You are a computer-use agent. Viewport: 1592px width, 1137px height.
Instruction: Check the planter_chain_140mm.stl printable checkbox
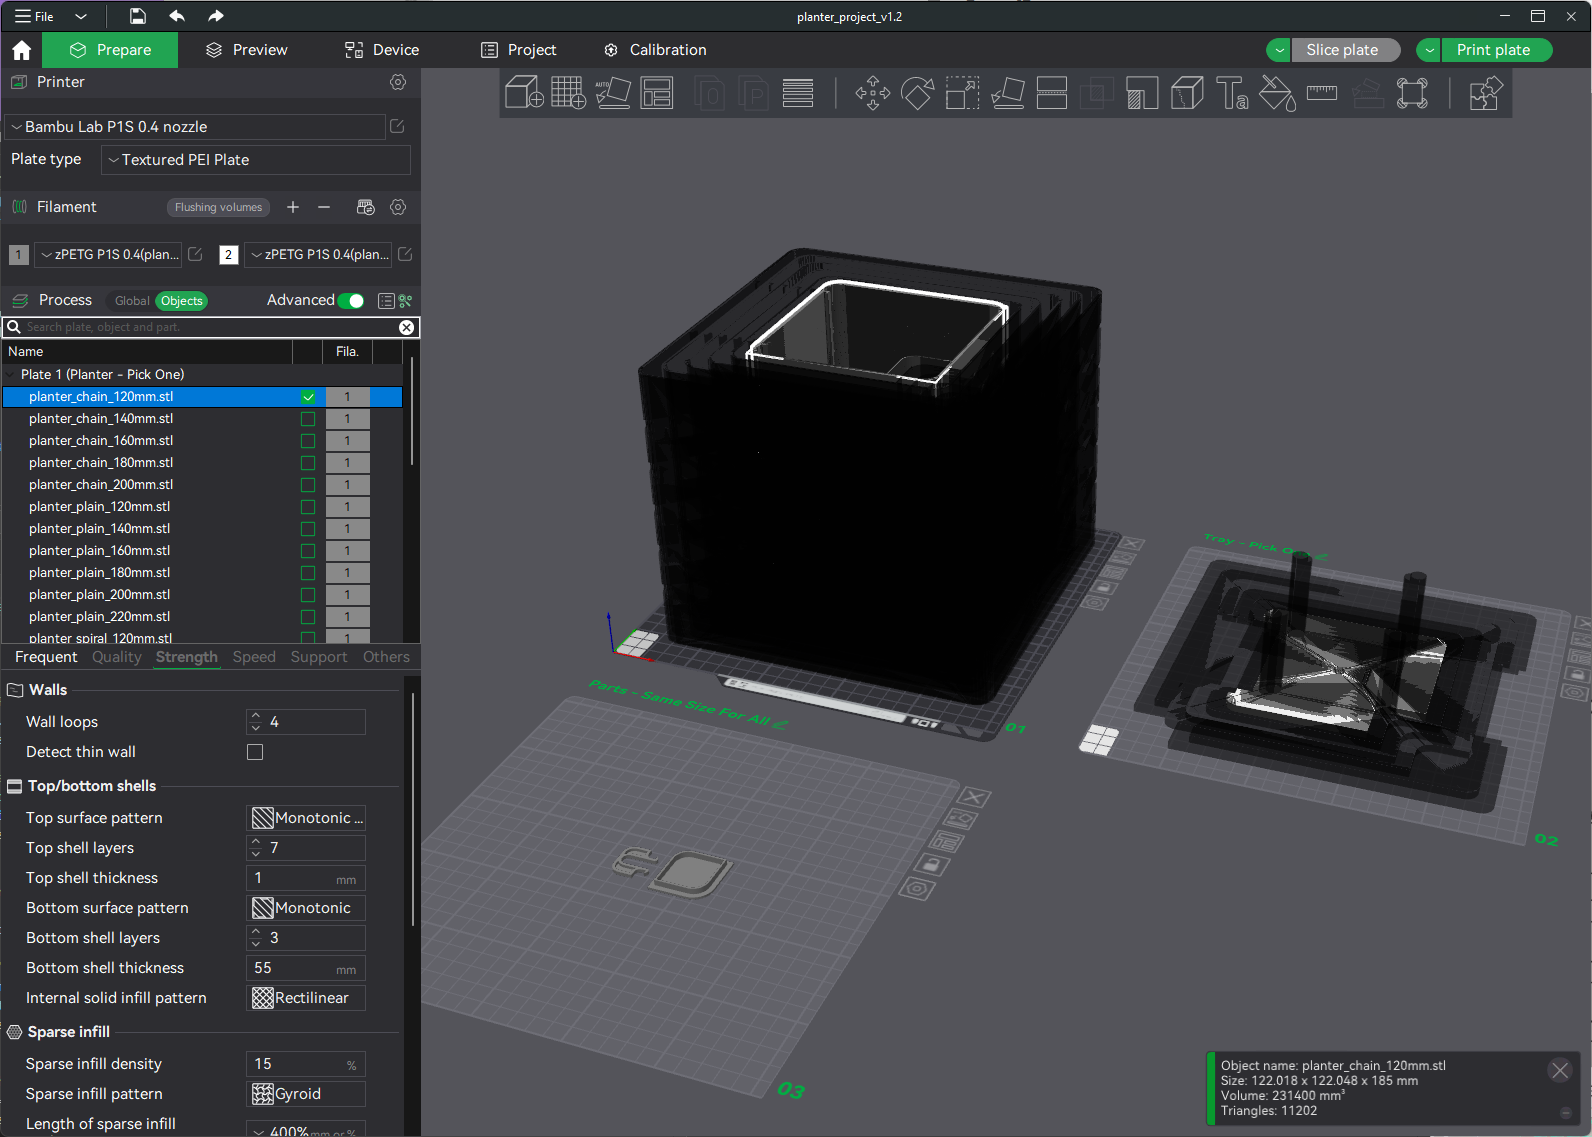tap(308, 419)
